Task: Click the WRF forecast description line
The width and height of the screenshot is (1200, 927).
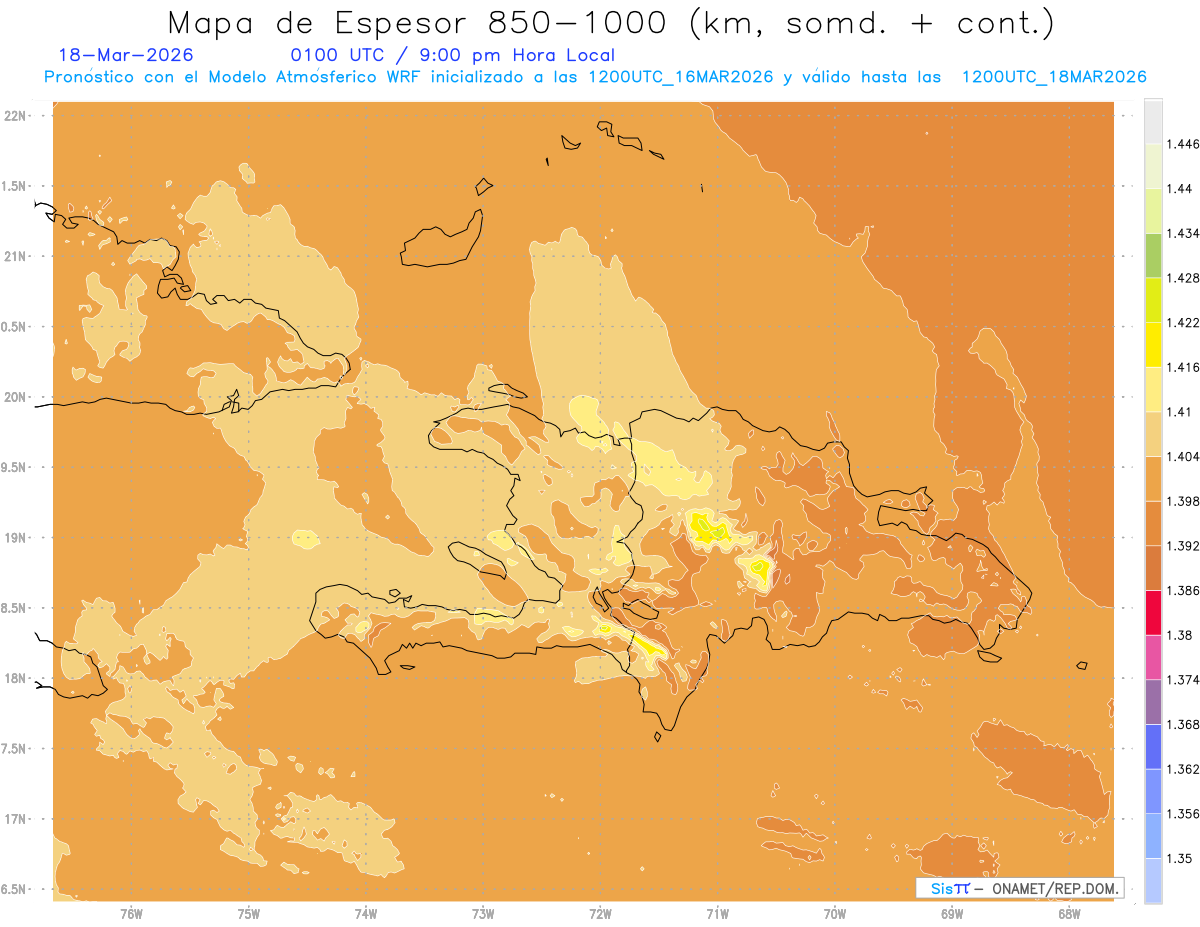Action: (595, 77)
